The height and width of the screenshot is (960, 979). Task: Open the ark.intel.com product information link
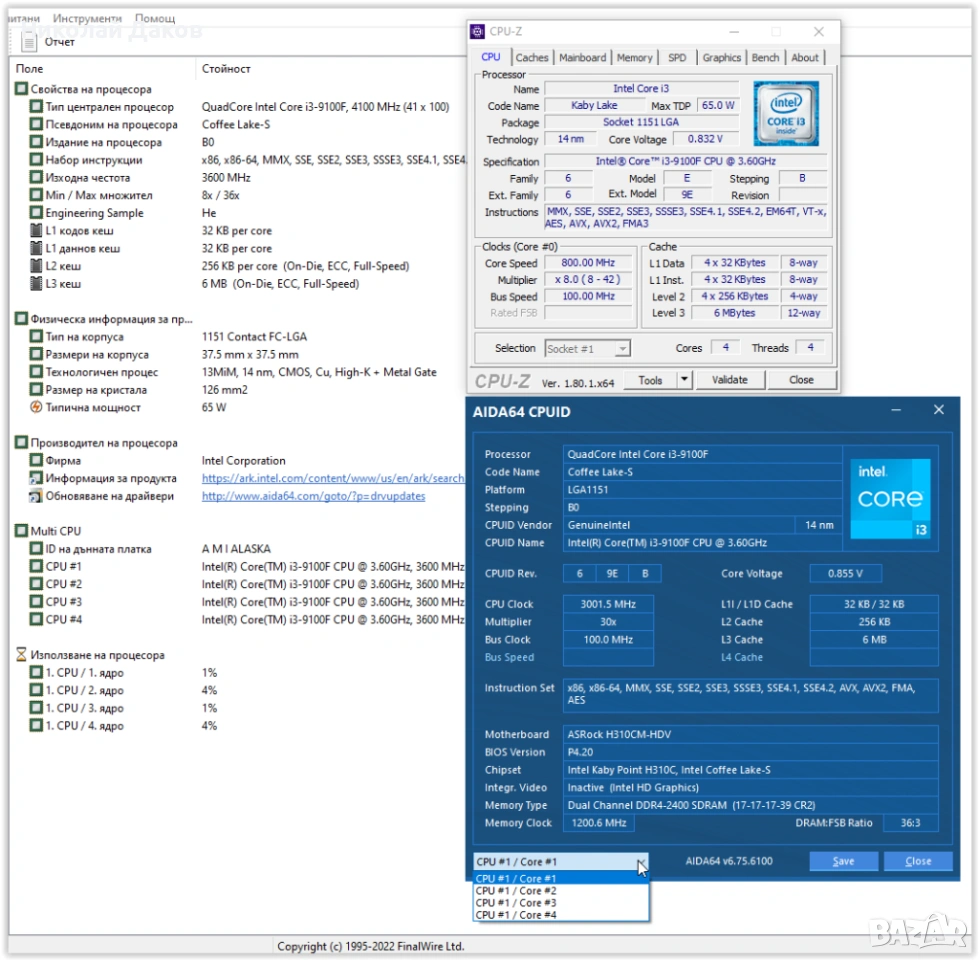pos(333,479)
